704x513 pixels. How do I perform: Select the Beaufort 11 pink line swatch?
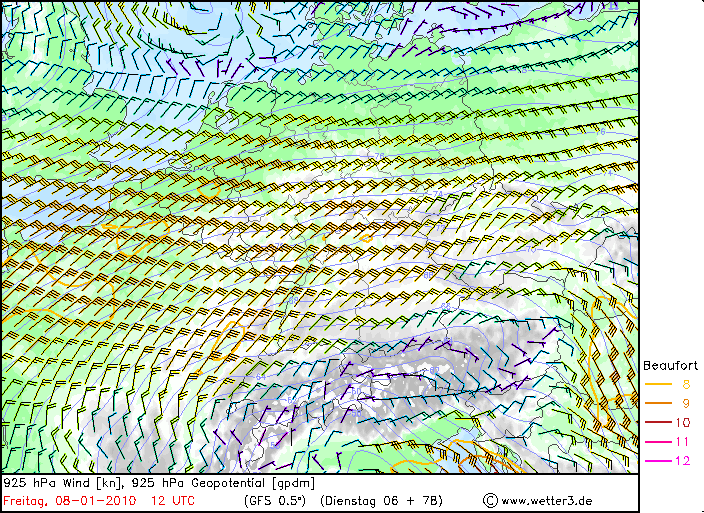pos(659,441)
